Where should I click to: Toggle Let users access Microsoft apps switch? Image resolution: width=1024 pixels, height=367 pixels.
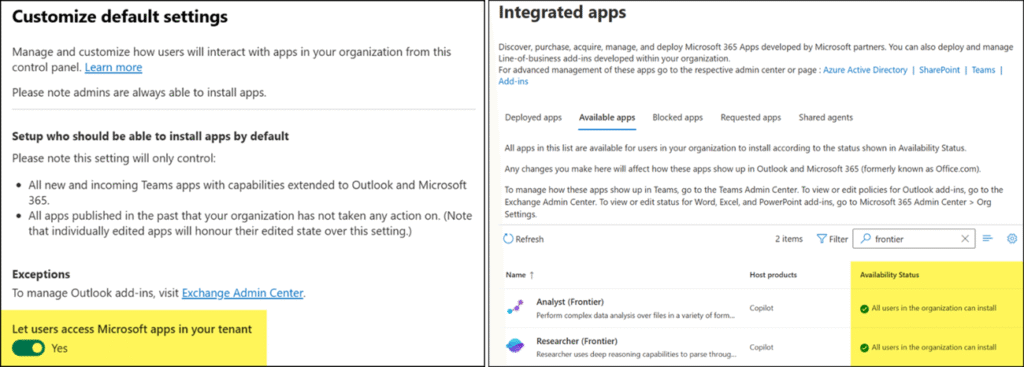click(29, 348)
